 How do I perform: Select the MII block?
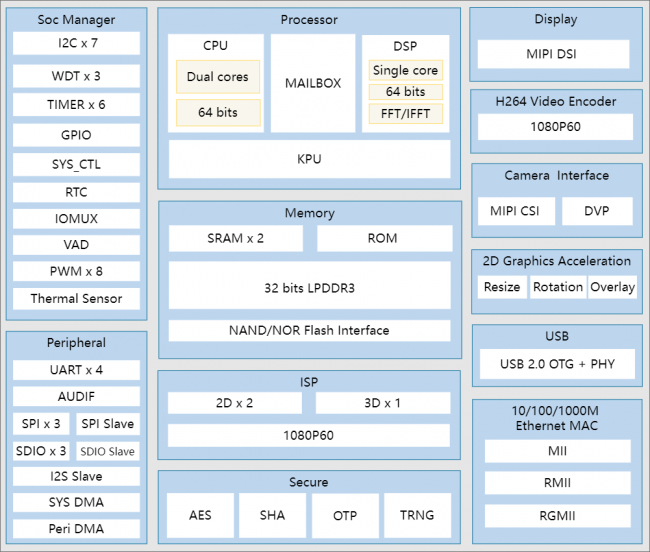point(558,451)
